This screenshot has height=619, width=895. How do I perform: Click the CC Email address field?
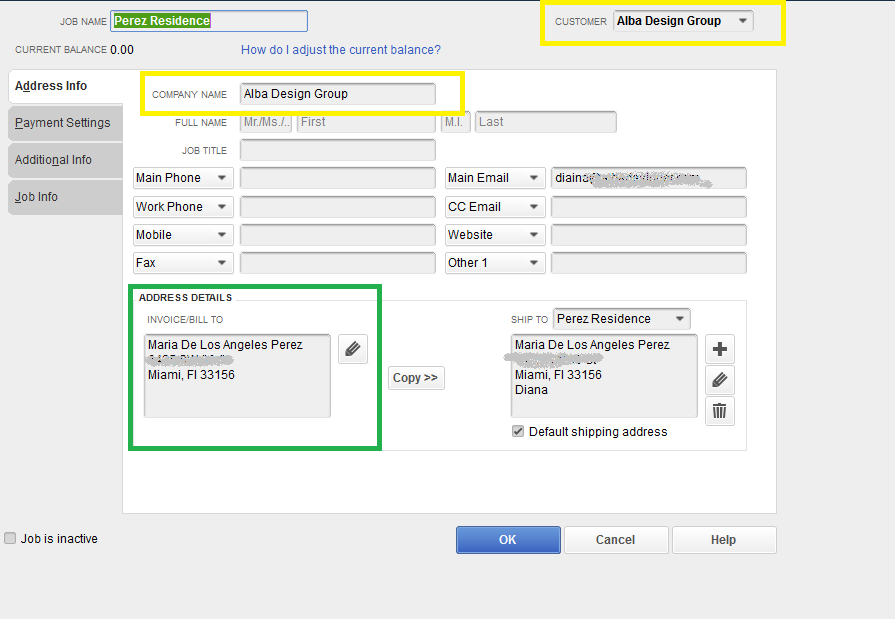(x=648, y=207)
